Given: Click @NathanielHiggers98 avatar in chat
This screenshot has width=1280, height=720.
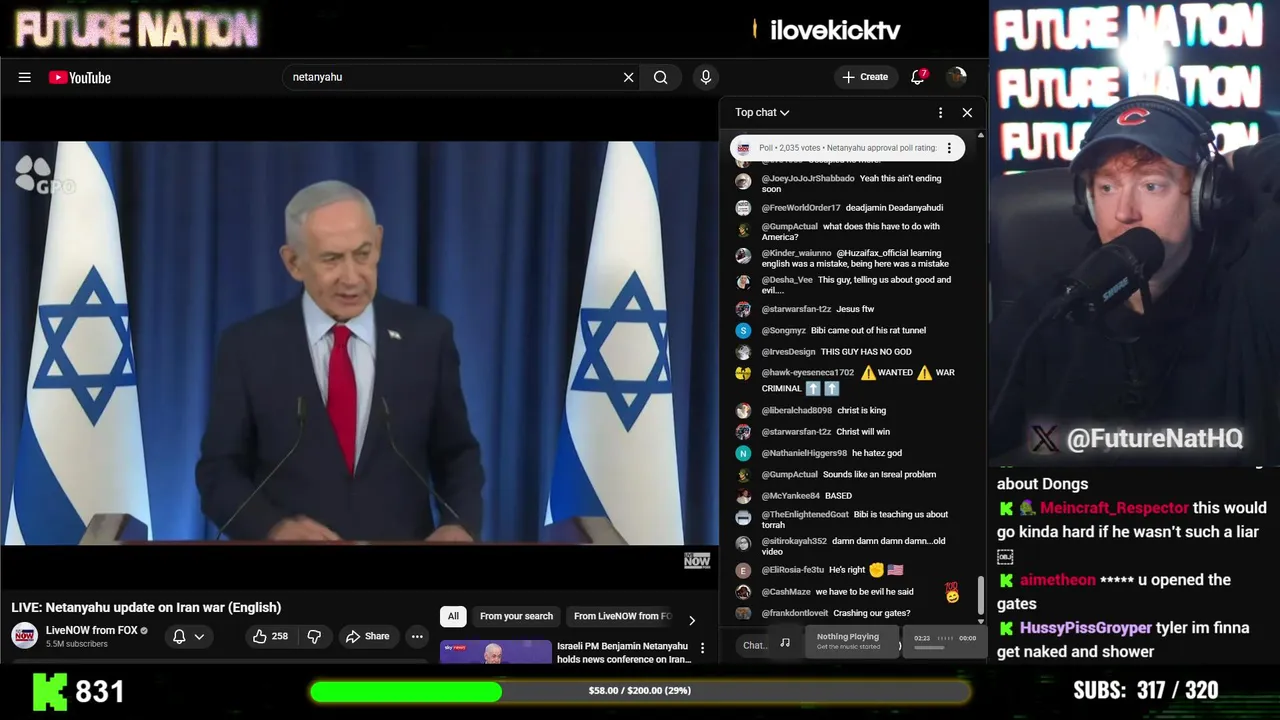Looking at the screenshot, I should click(743, 453).
